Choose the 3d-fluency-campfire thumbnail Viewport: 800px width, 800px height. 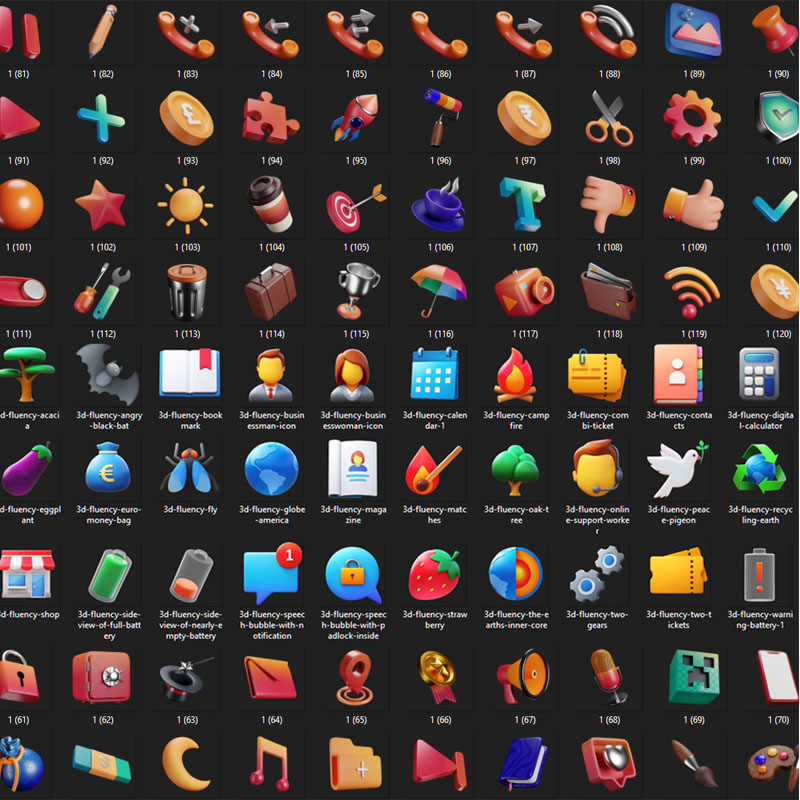(x=515, y=377)
